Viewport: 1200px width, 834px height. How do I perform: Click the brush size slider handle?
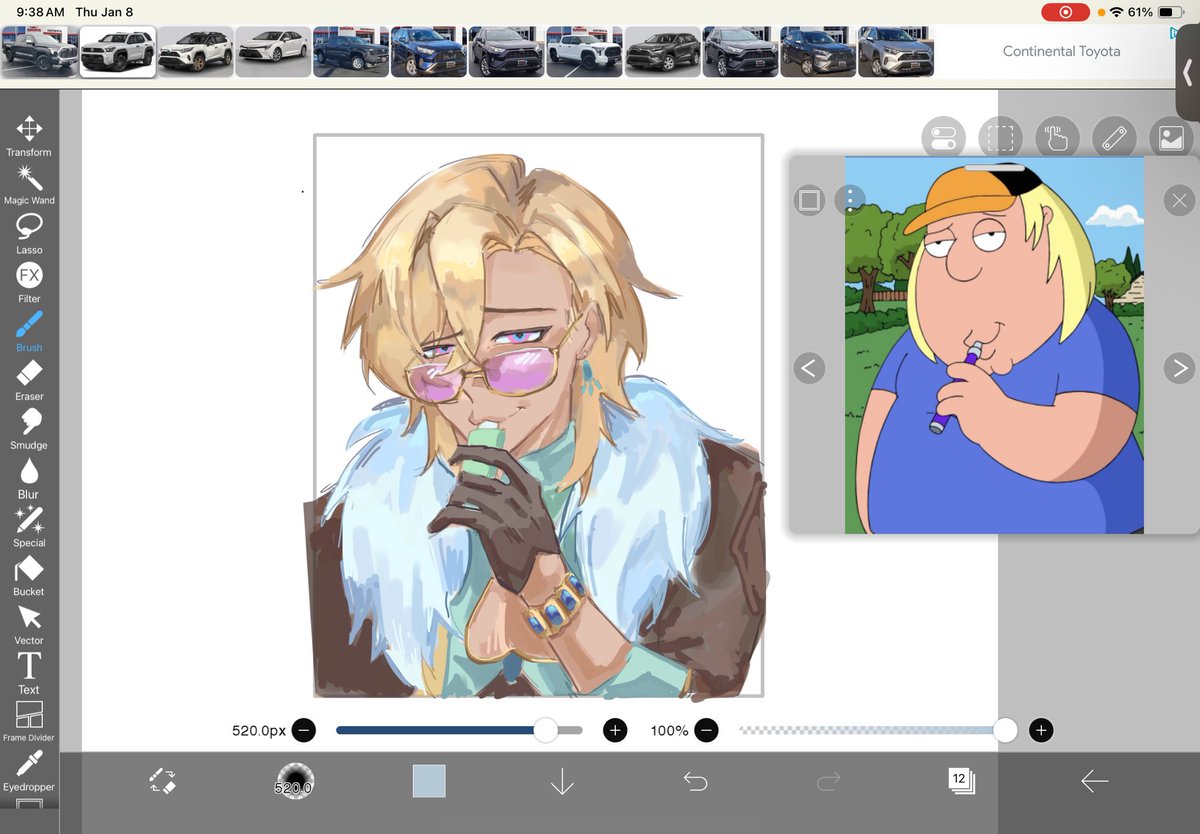tap(545, 731)
